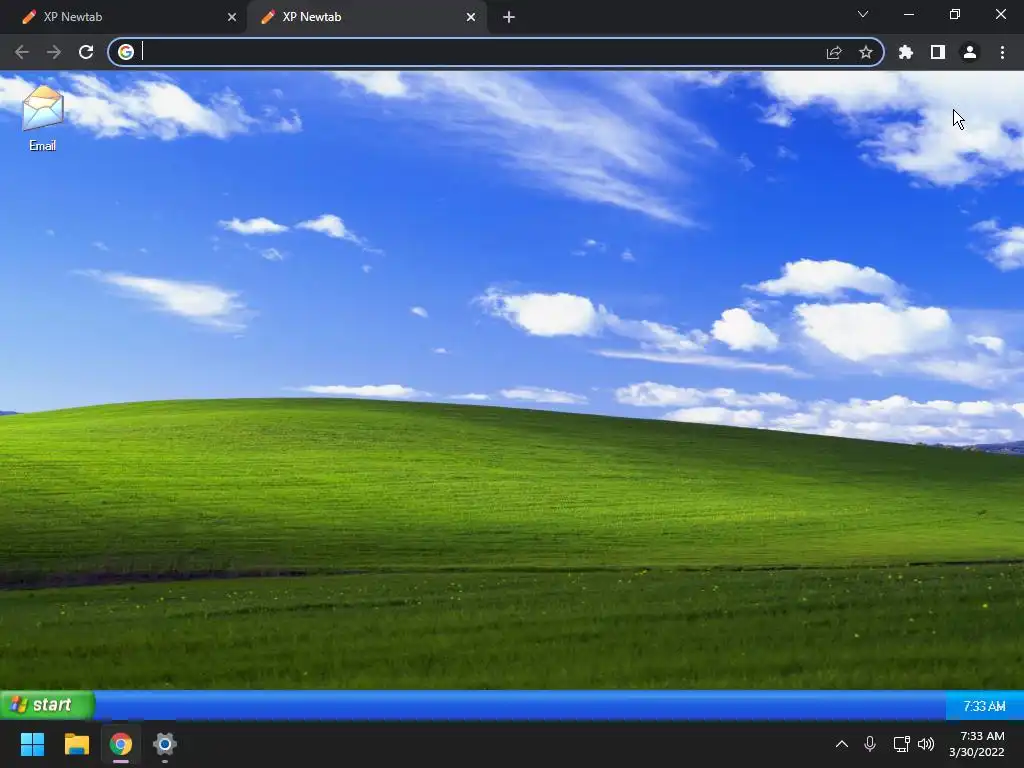Open the Email desktop icon
Screen dimensions: 1024x768
pos(42,118)
